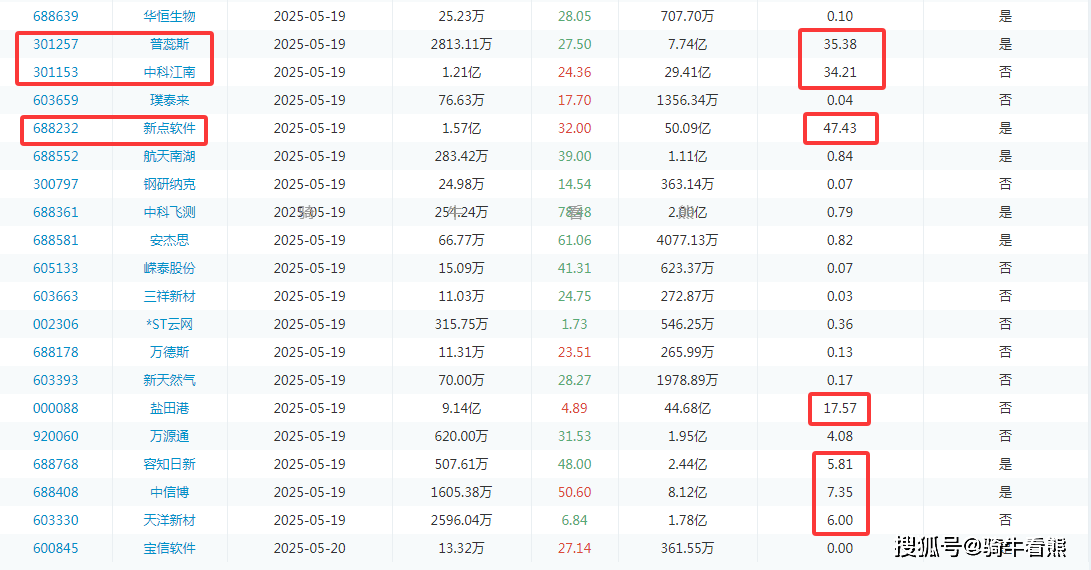
Task: Select the 1978.89万 amount cell
Action: (x=687, y=380)
